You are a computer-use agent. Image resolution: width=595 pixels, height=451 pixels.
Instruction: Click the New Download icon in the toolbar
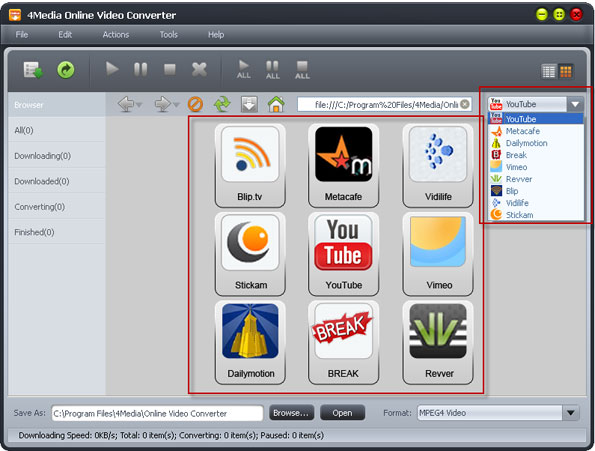(33, 70)
